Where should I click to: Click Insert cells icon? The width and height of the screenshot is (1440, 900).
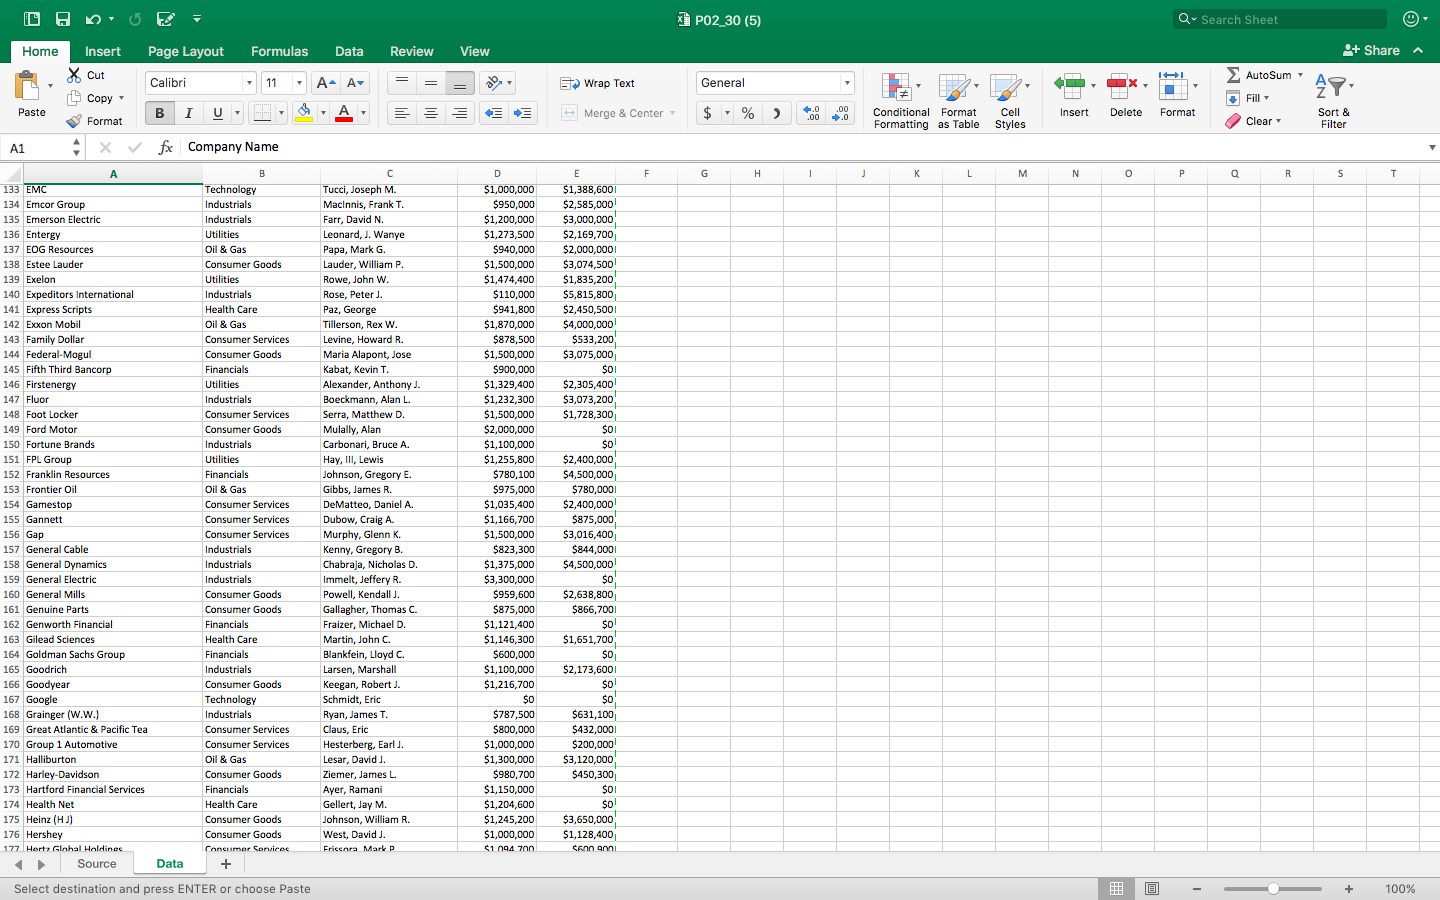pos(1069,86)
